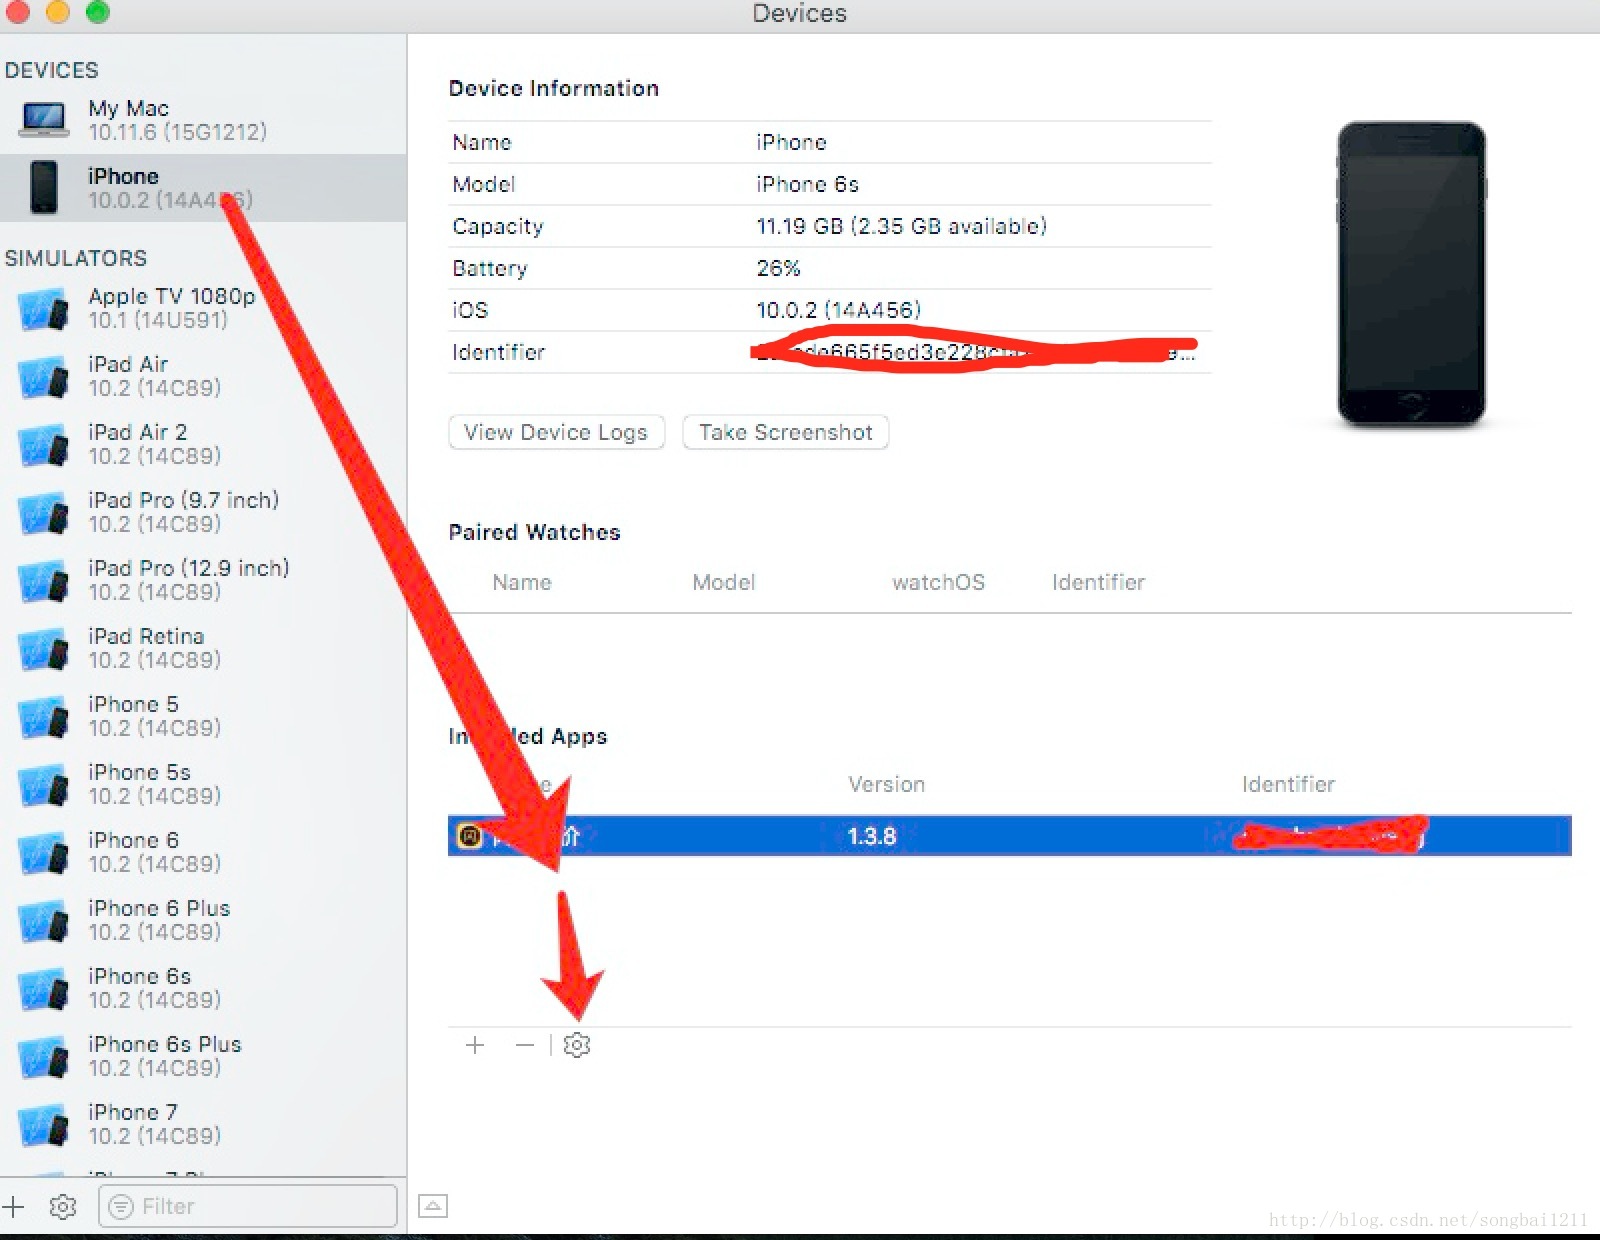This screenshot has width=1600, height=1240.
Task: Click the app icon in the installed apps row
Action: coord(469,836)
